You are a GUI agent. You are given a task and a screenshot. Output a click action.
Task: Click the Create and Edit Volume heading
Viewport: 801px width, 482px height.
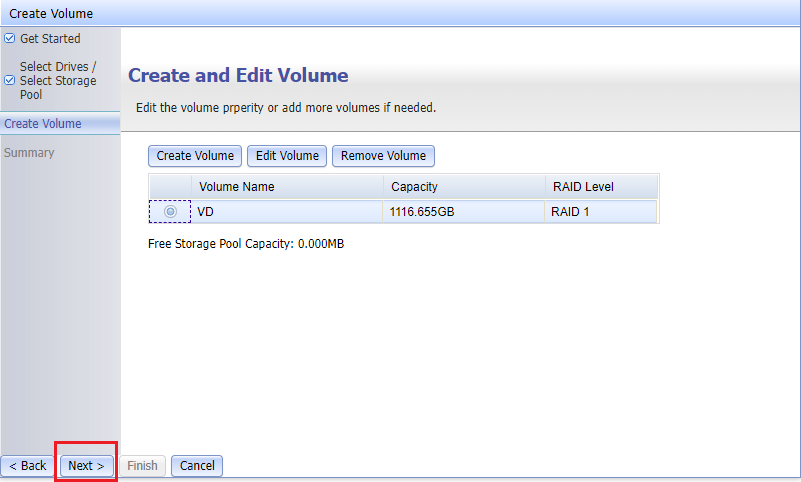pyautogui.click(x=238, y=76)
